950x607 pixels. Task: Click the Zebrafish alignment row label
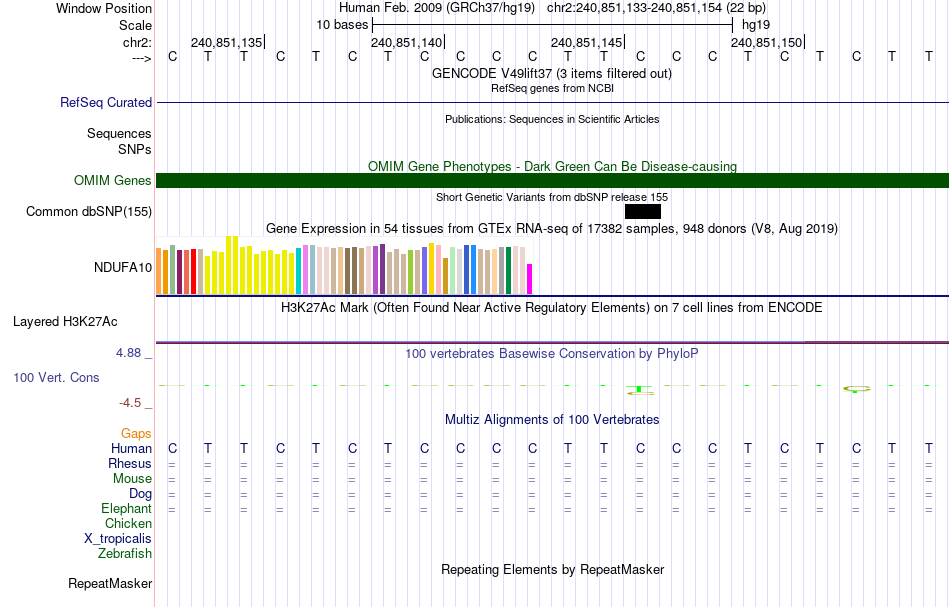125,553
